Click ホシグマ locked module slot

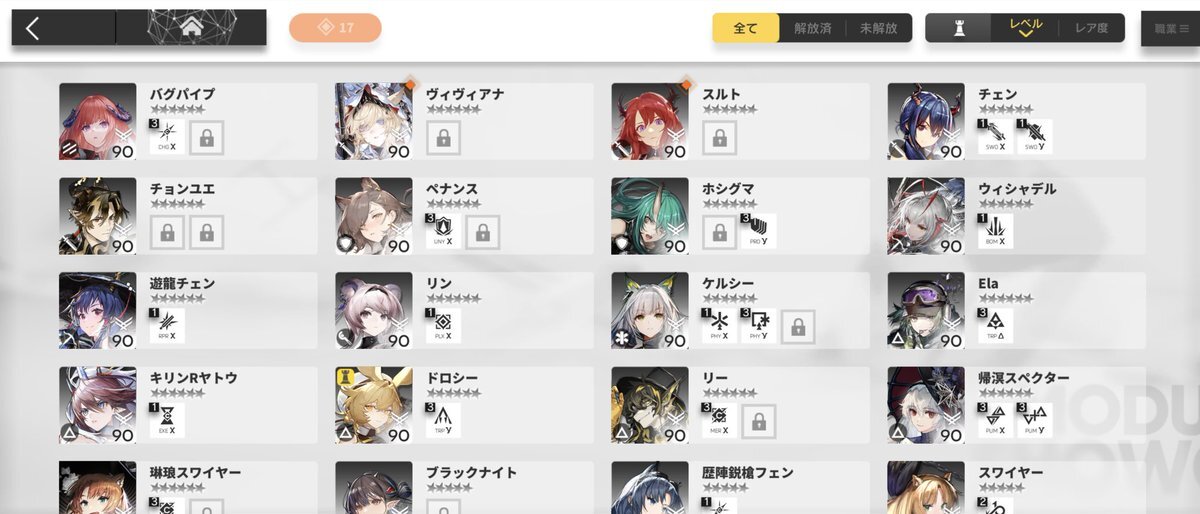pos(719,232)
